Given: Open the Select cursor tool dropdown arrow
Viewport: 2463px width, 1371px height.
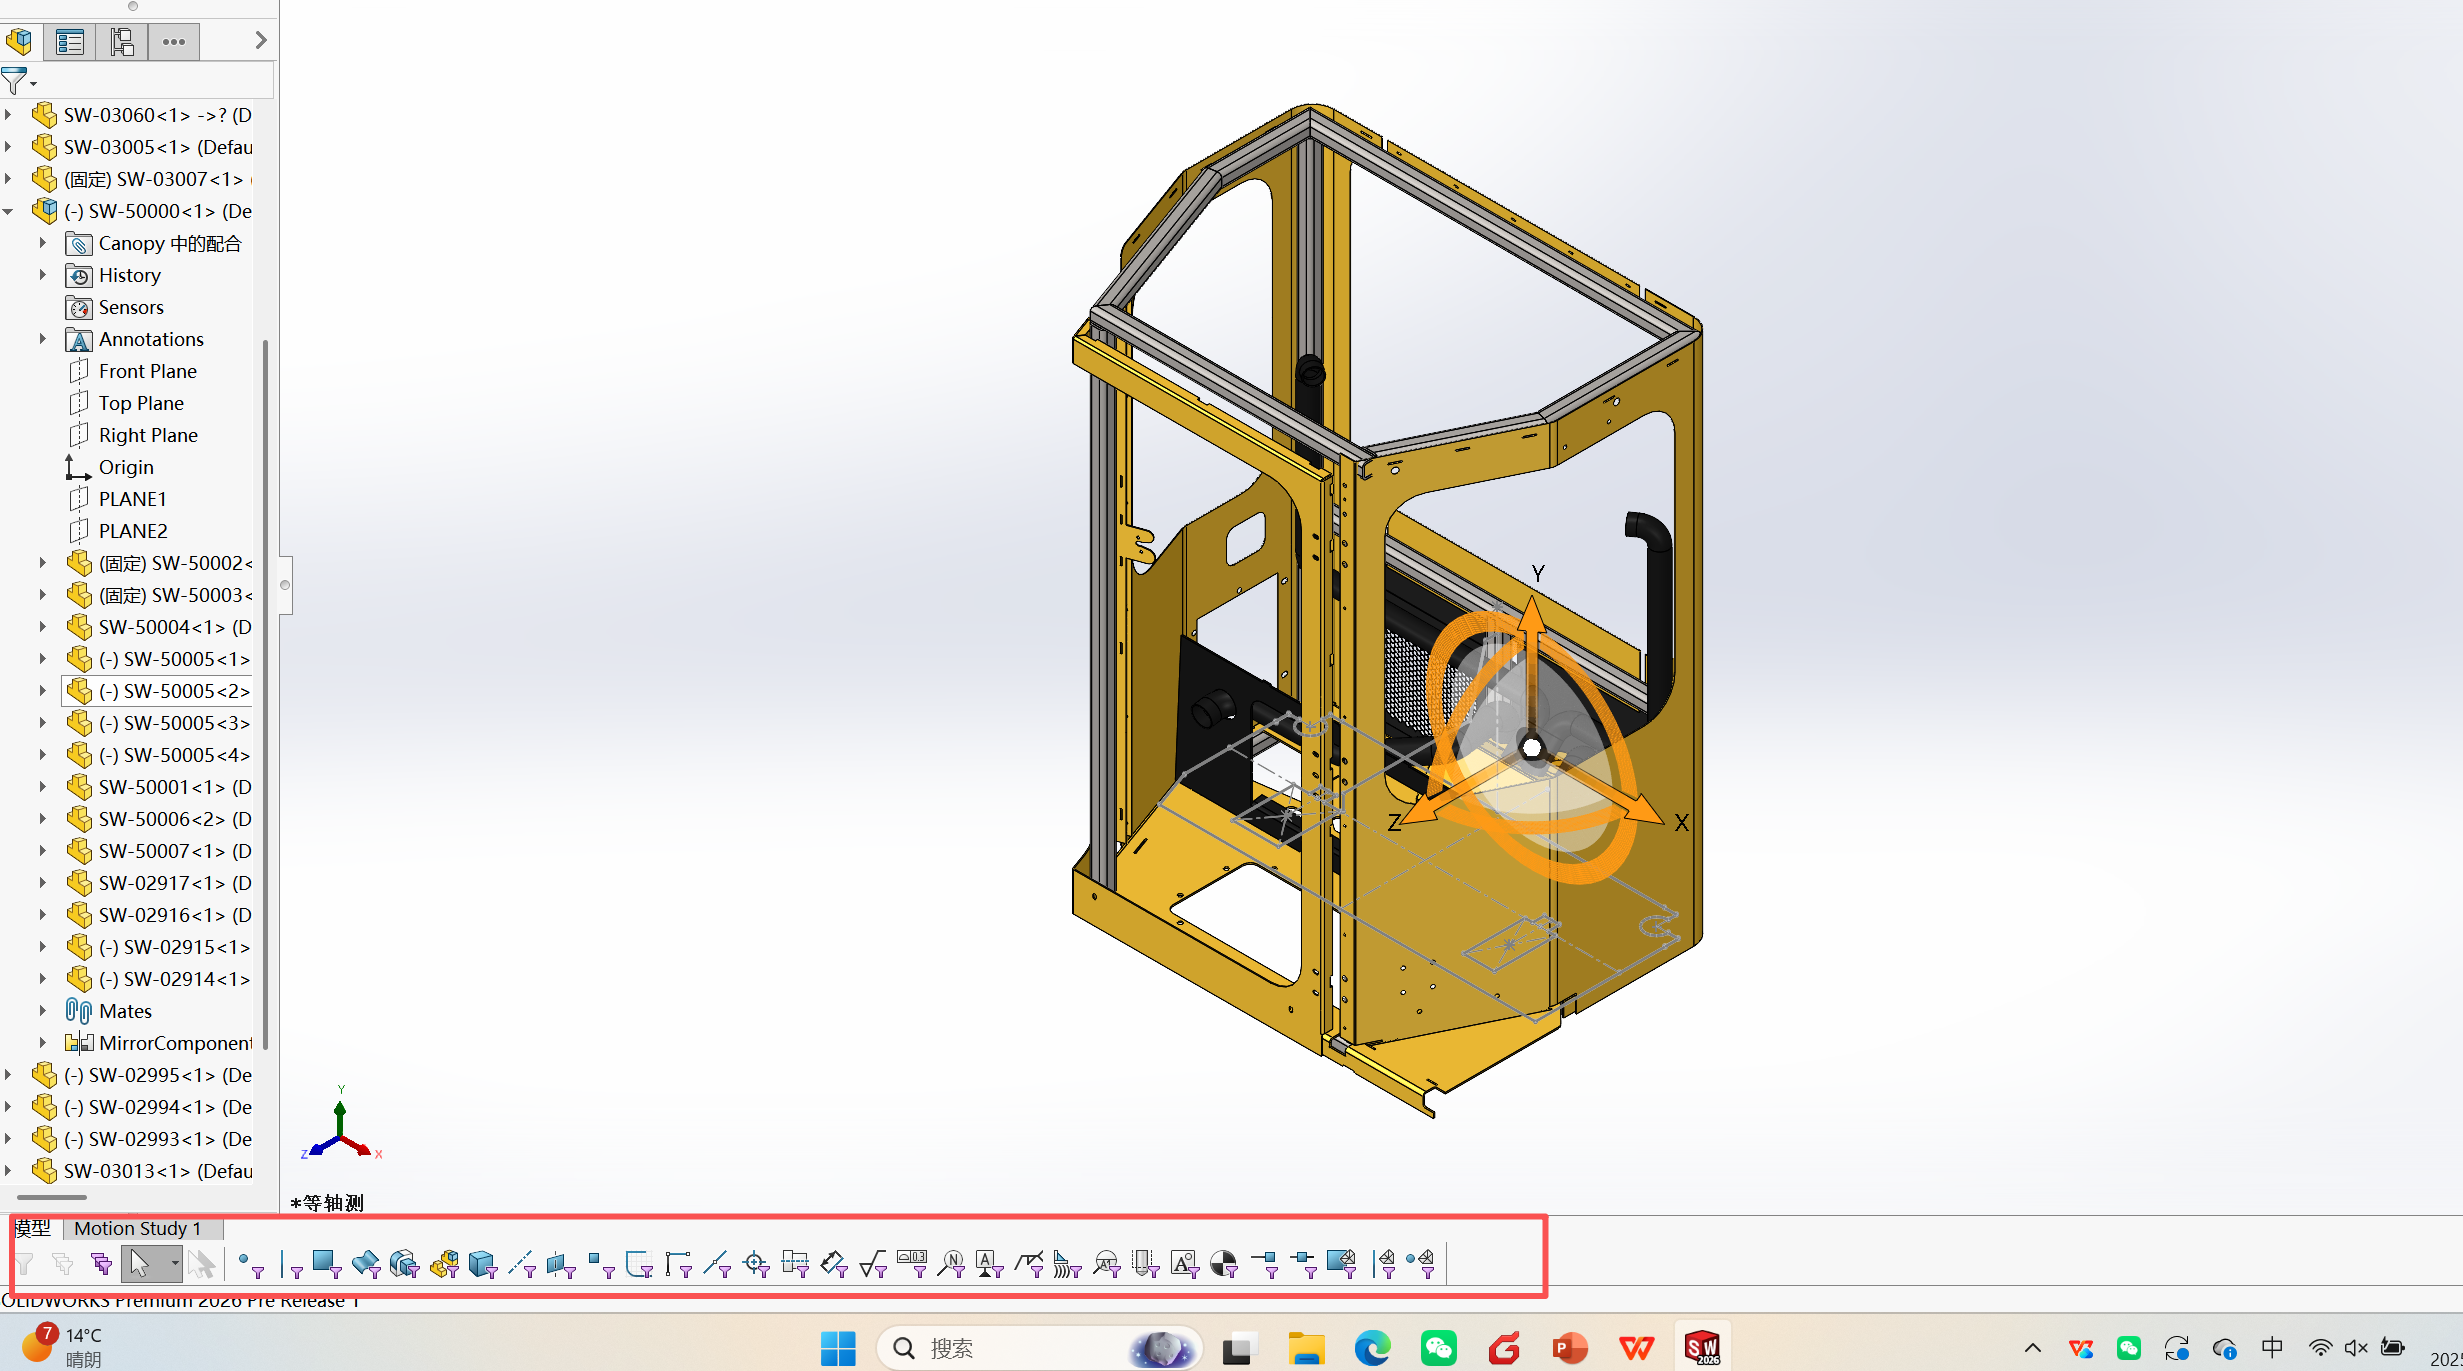Looking at the screenshot, I should pos(175,1263).
